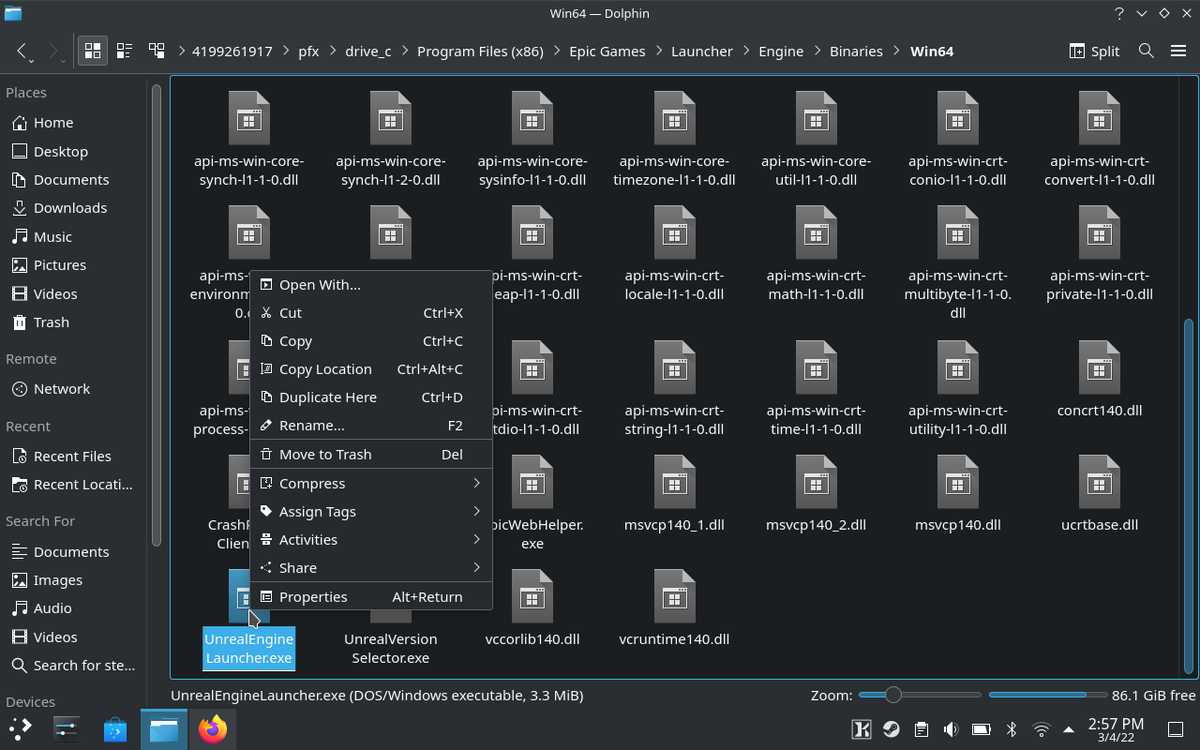Click the Split view button

click(1094, 50)
